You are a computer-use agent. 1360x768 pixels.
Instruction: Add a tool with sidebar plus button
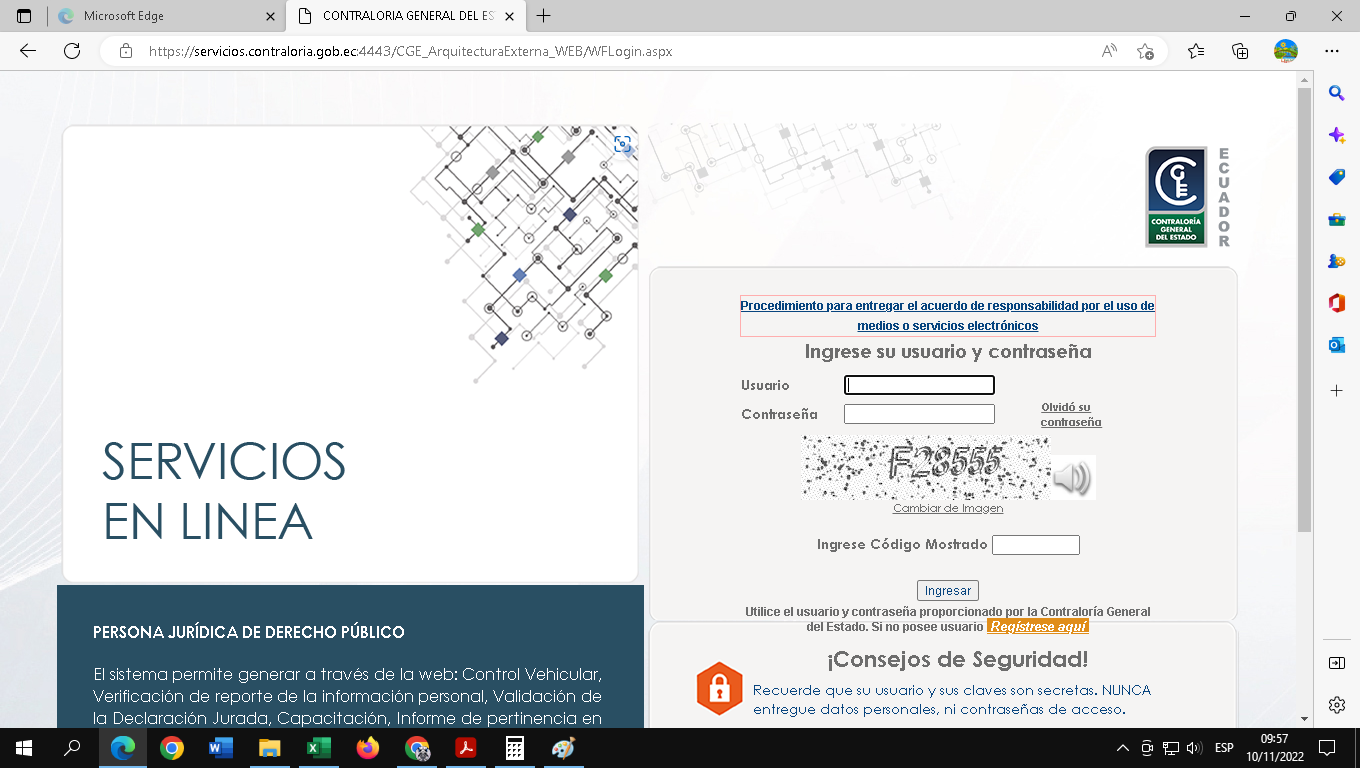pos(1336,390)
